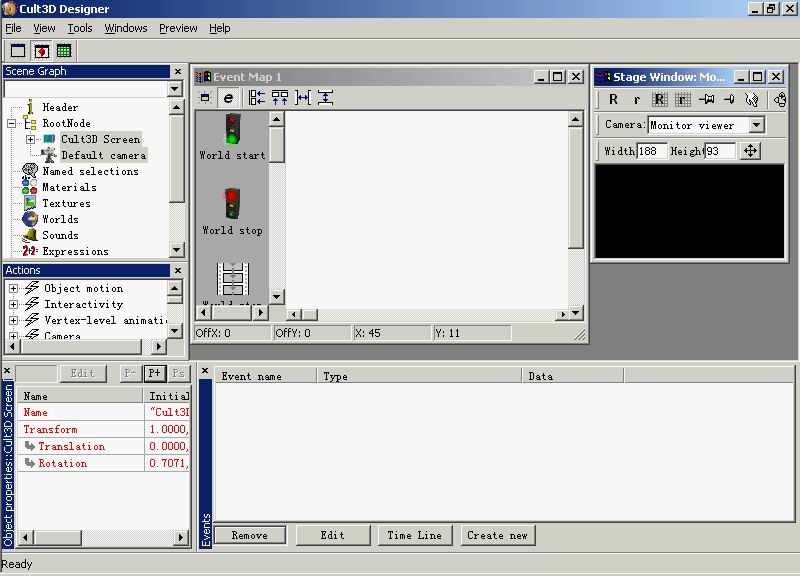The width and height of the screenshot is (800, 576).
Task: Click the 'e' icon in Event Map toolbar
Action: click(228, 97)
